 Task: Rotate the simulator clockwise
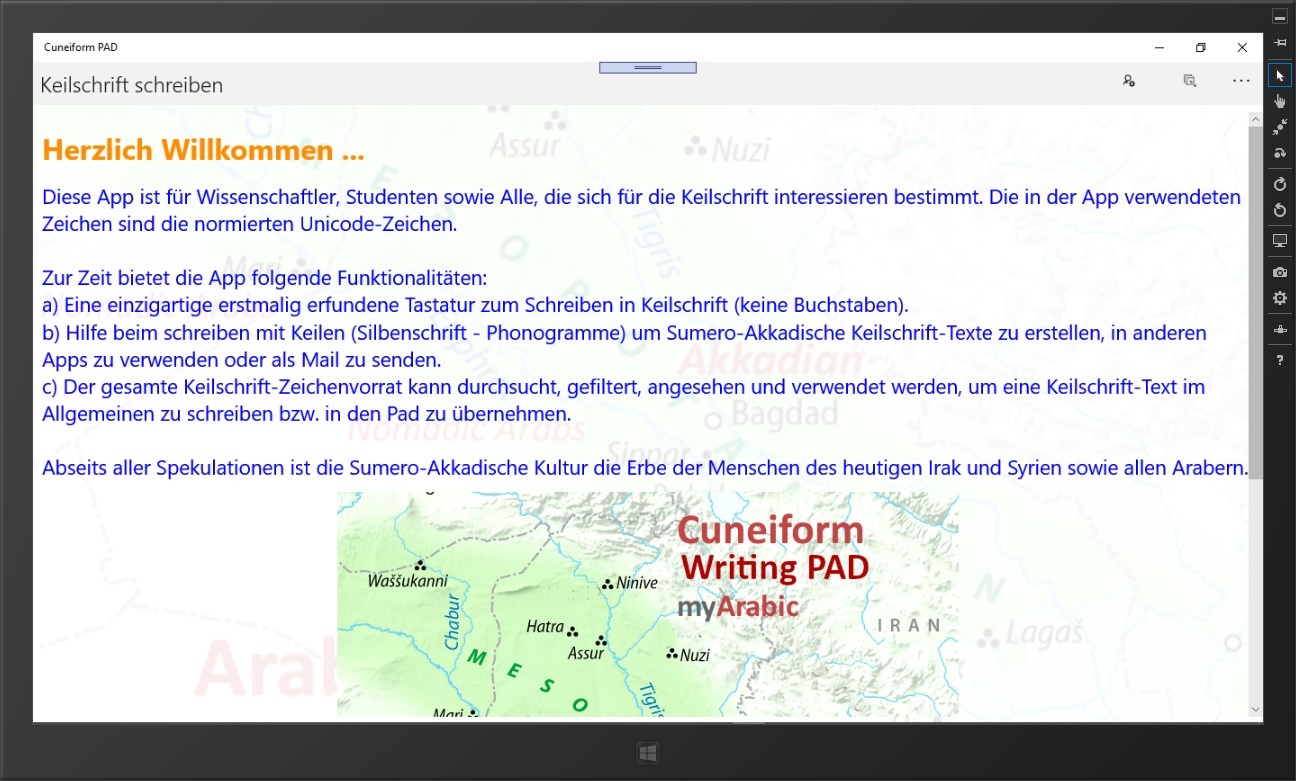point(1280,183)
